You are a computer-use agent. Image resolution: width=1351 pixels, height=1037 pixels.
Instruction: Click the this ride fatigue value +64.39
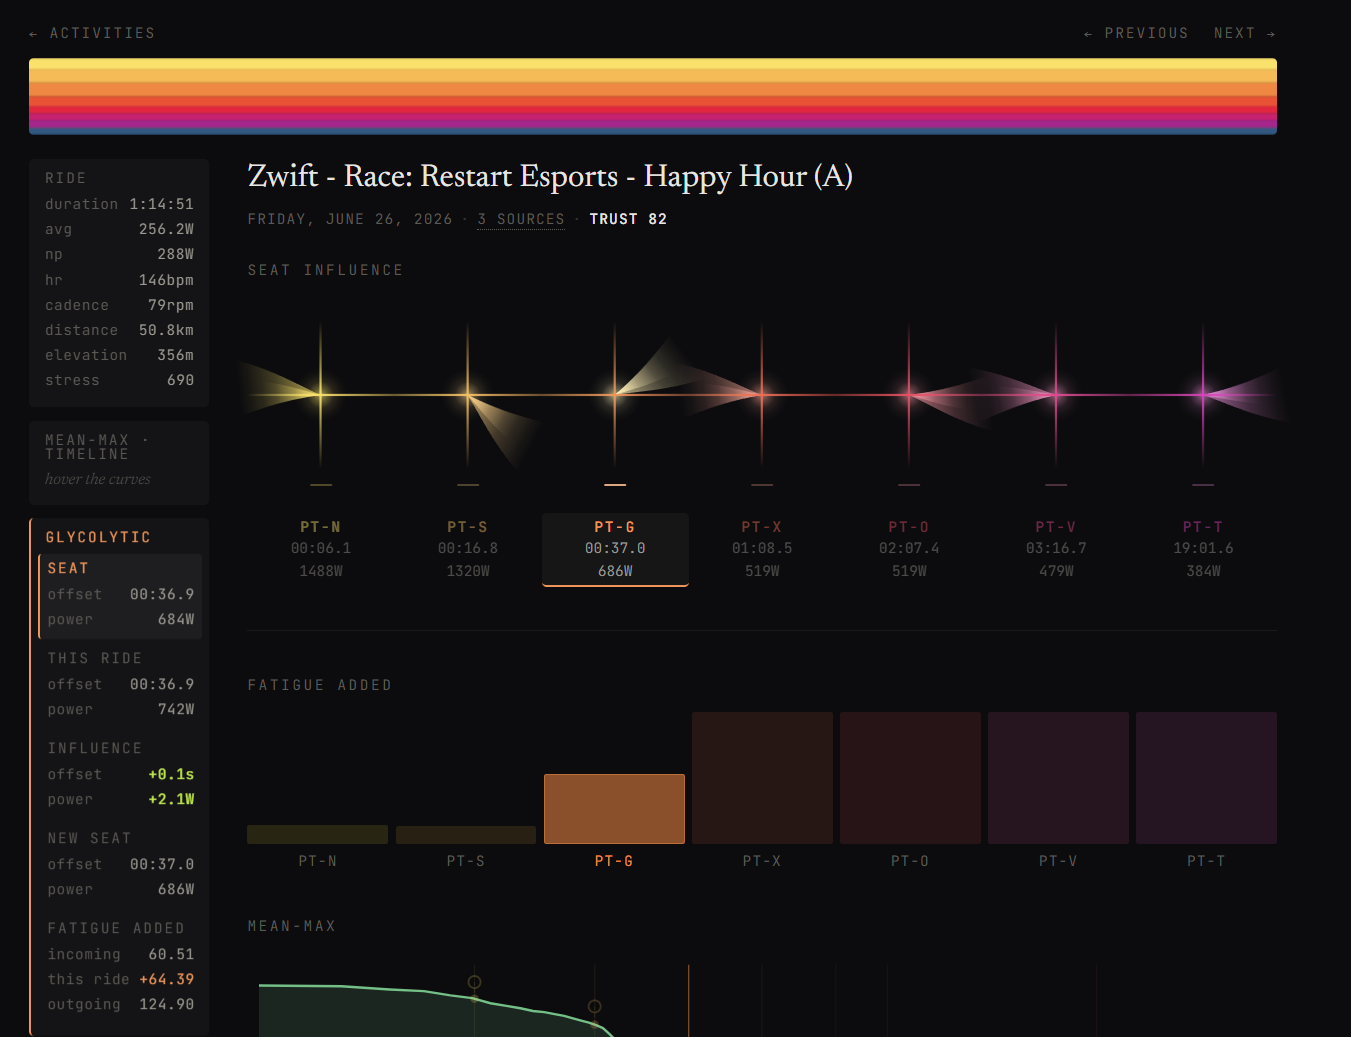click(167, 979)
